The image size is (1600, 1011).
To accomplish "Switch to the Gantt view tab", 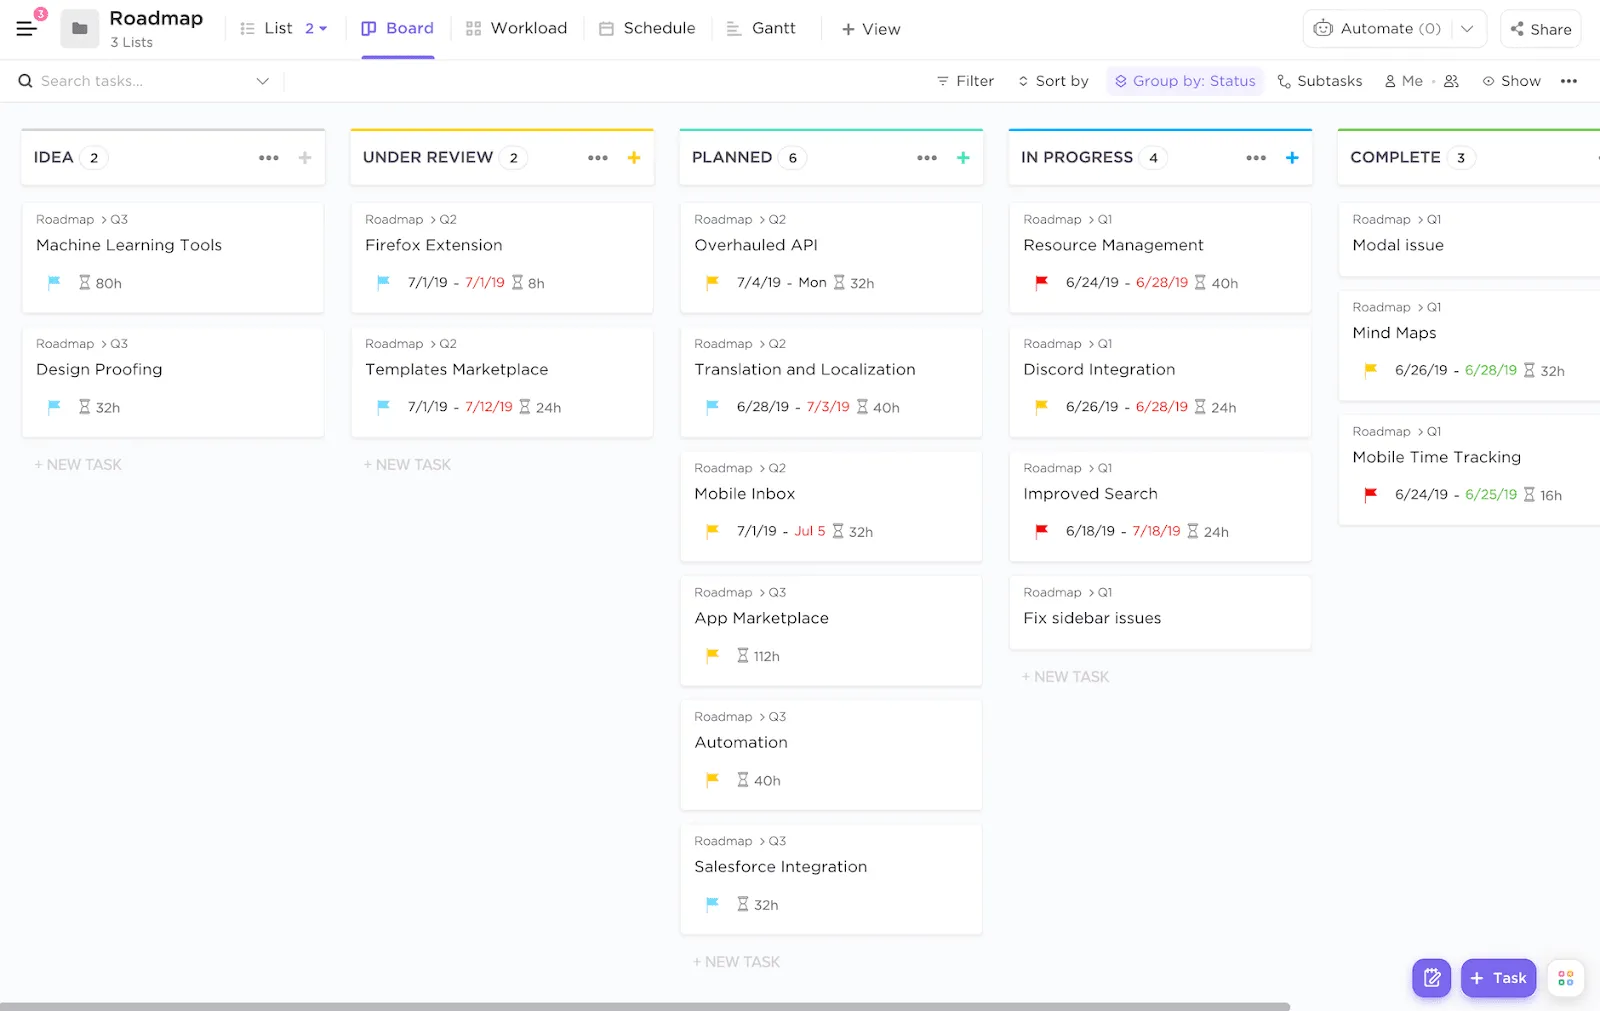I will click(761, 28).
